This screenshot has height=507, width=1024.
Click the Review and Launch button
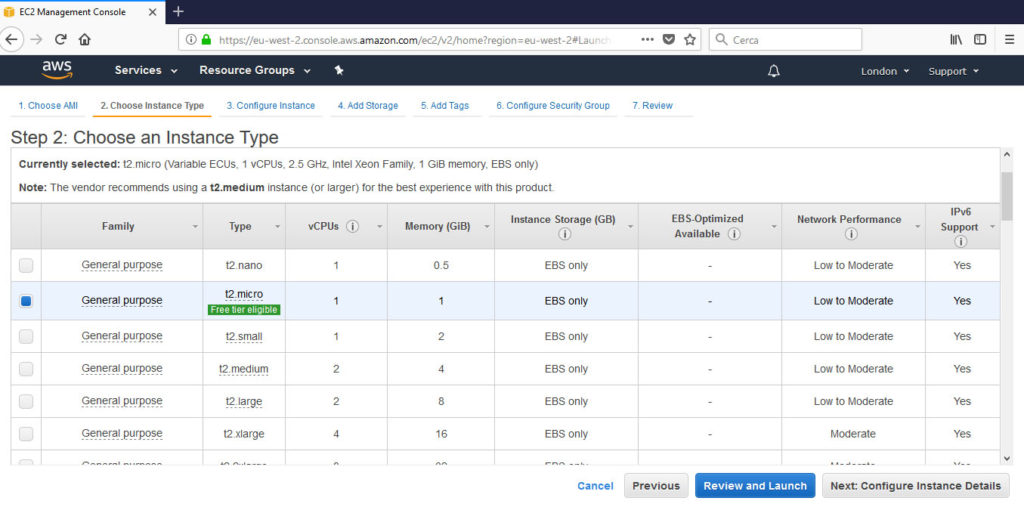pyautogui.click(x=755, y=486)
